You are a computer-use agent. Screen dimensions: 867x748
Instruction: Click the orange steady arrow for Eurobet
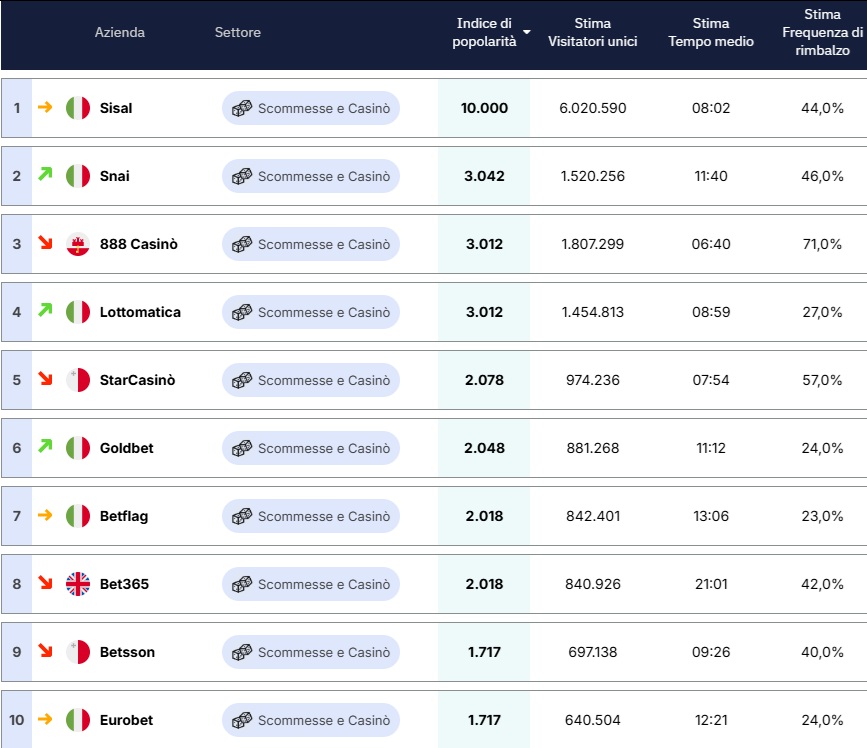tap(45, 719)
